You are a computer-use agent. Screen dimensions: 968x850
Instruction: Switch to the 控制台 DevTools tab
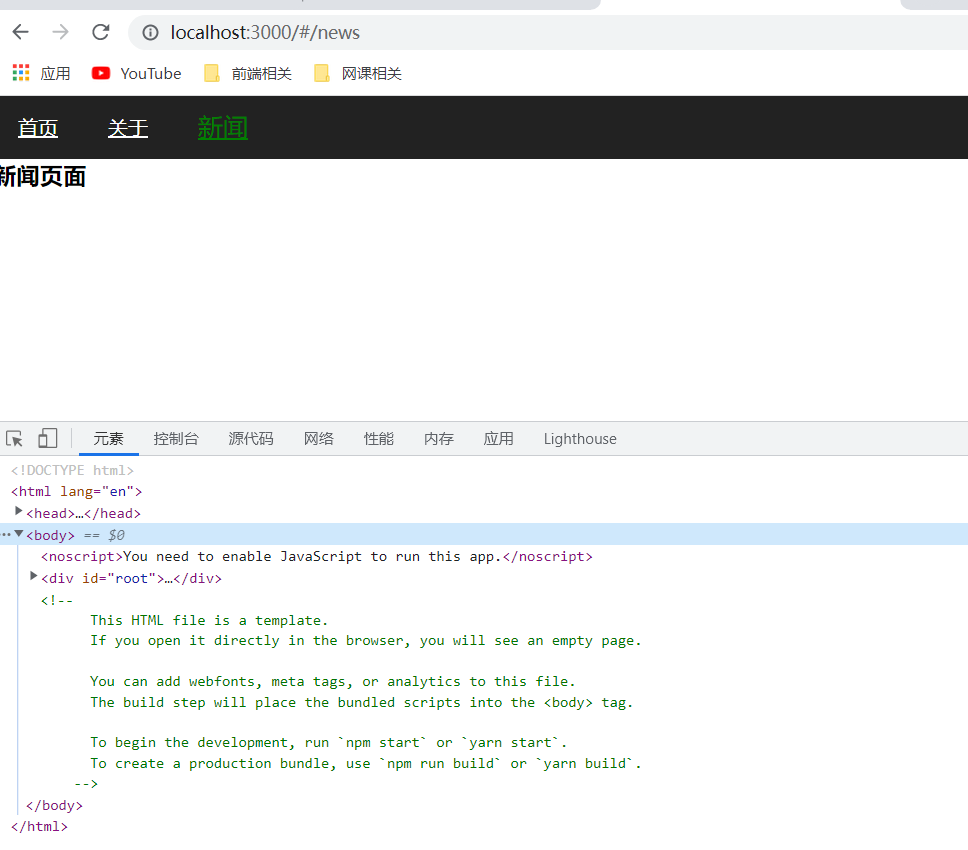pyautogui.click(x=176, y=439)
